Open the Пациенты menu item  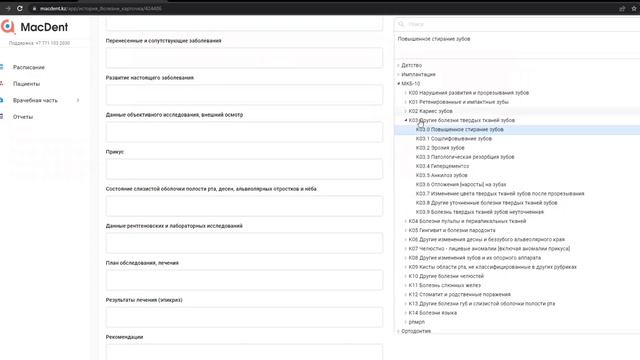(x=27, y=84)
